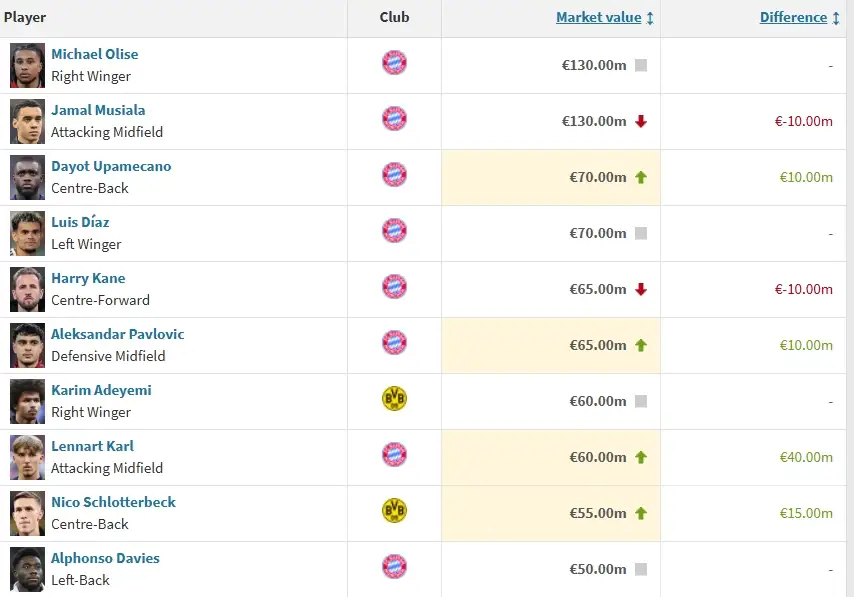Viewport: 854px width, 597px height.
Task: Click Bayern club crest in Michael Olise row
Action: pyautogui.click(x=394, y=64)
